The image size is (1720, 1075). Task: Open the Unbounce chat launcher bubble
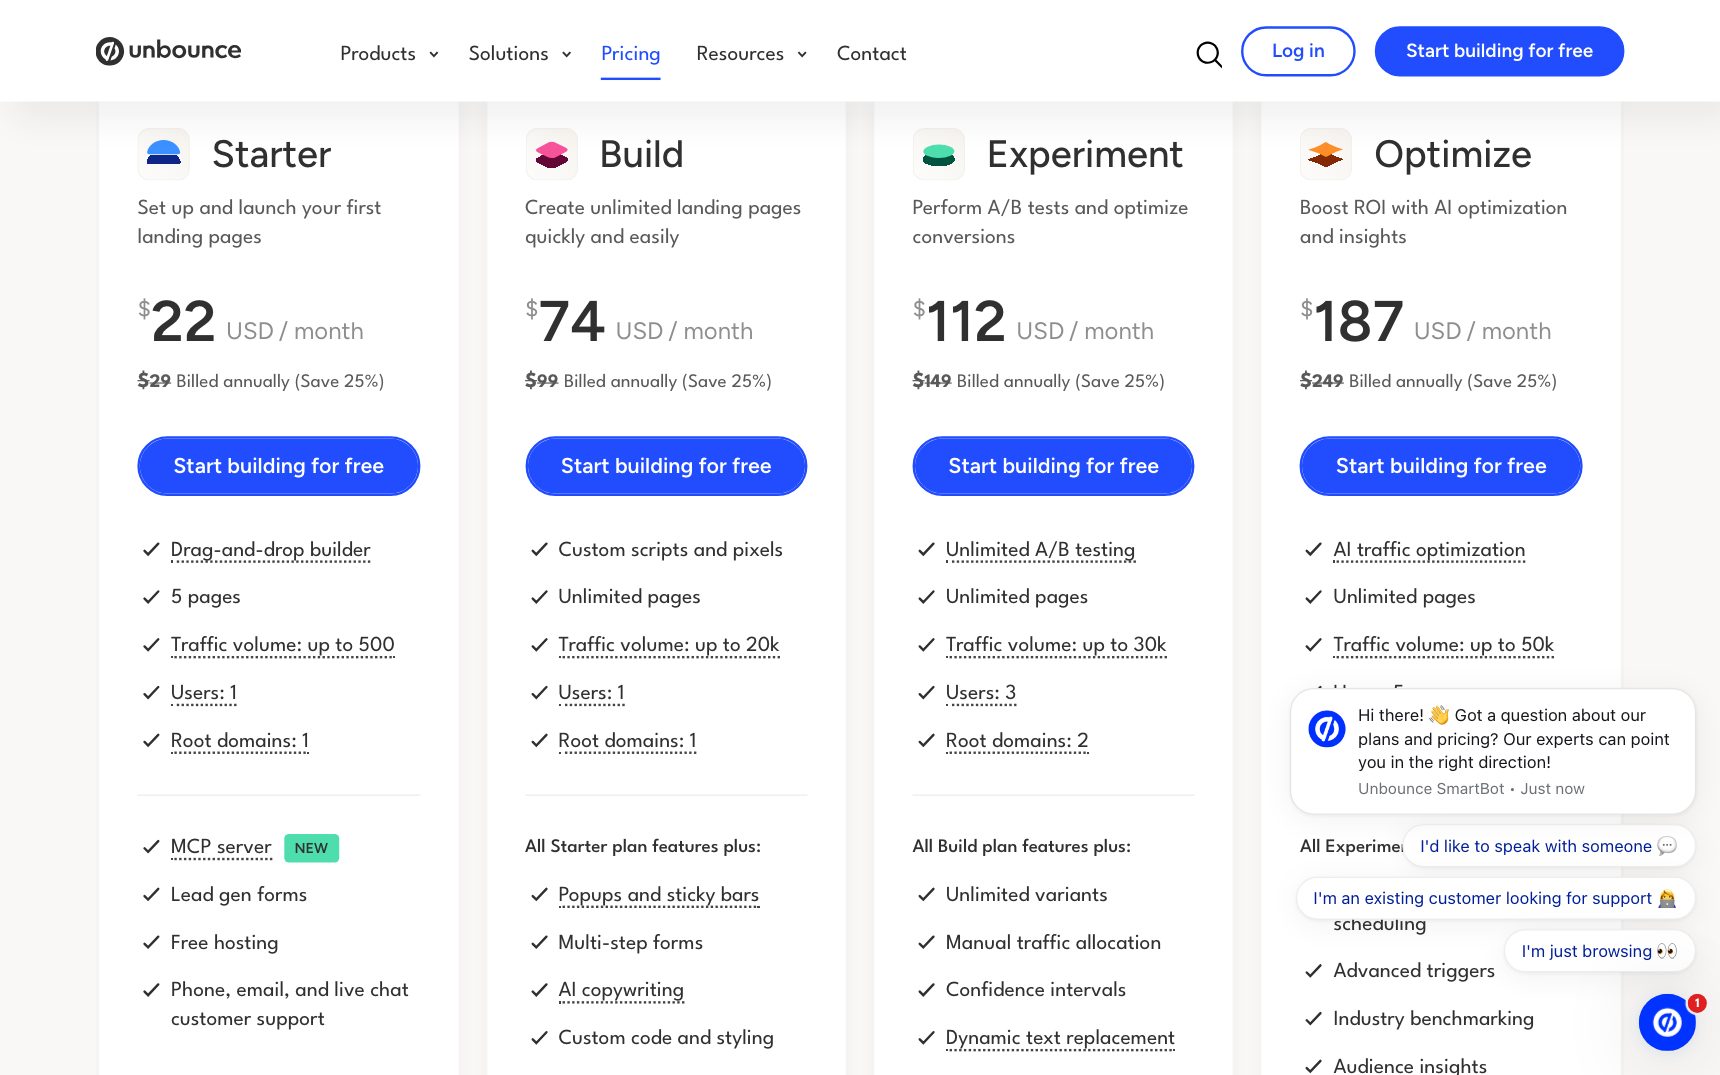[1667, 1022]
